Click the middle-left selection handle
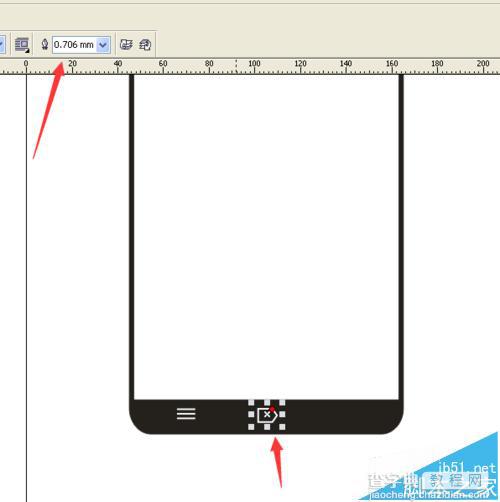The image size is (500, 502). pyautogui.click(x=251, y=414)
